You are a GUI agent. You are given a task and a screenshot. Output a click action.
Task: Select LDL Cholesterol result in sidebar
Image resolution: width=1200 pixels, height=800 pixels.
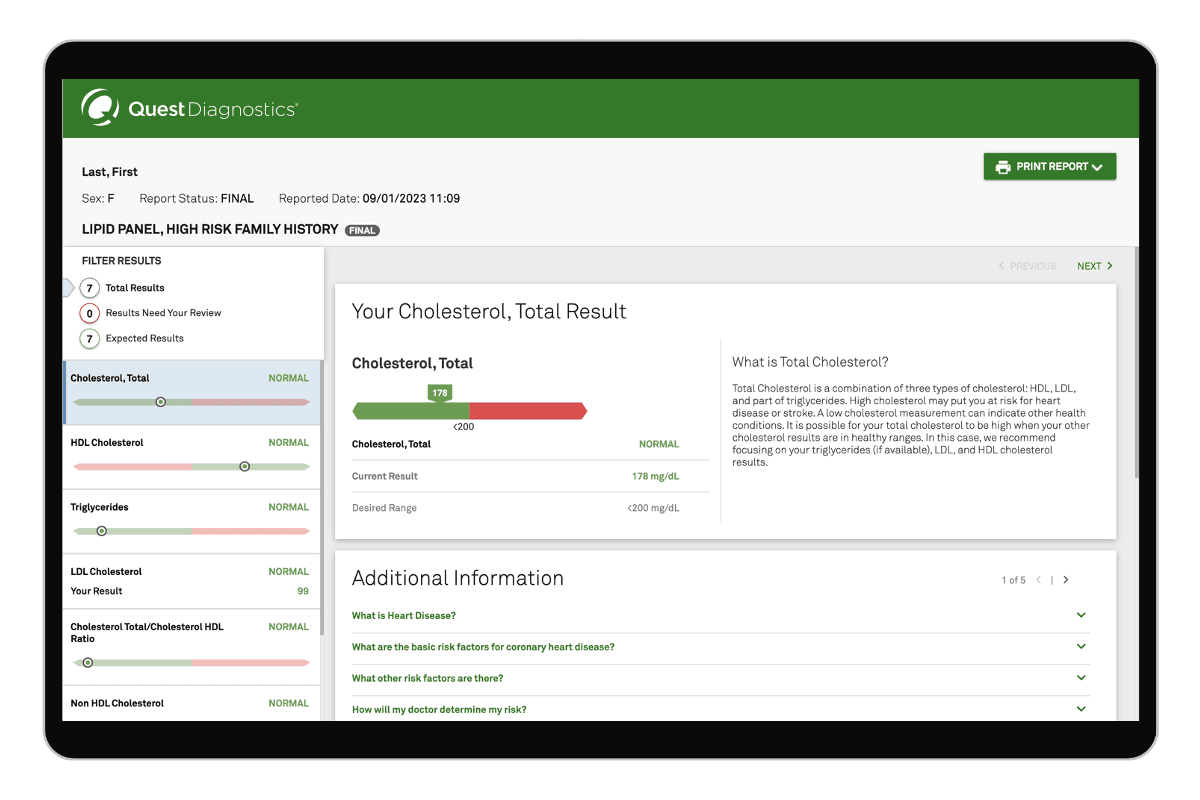pos(190,581)
